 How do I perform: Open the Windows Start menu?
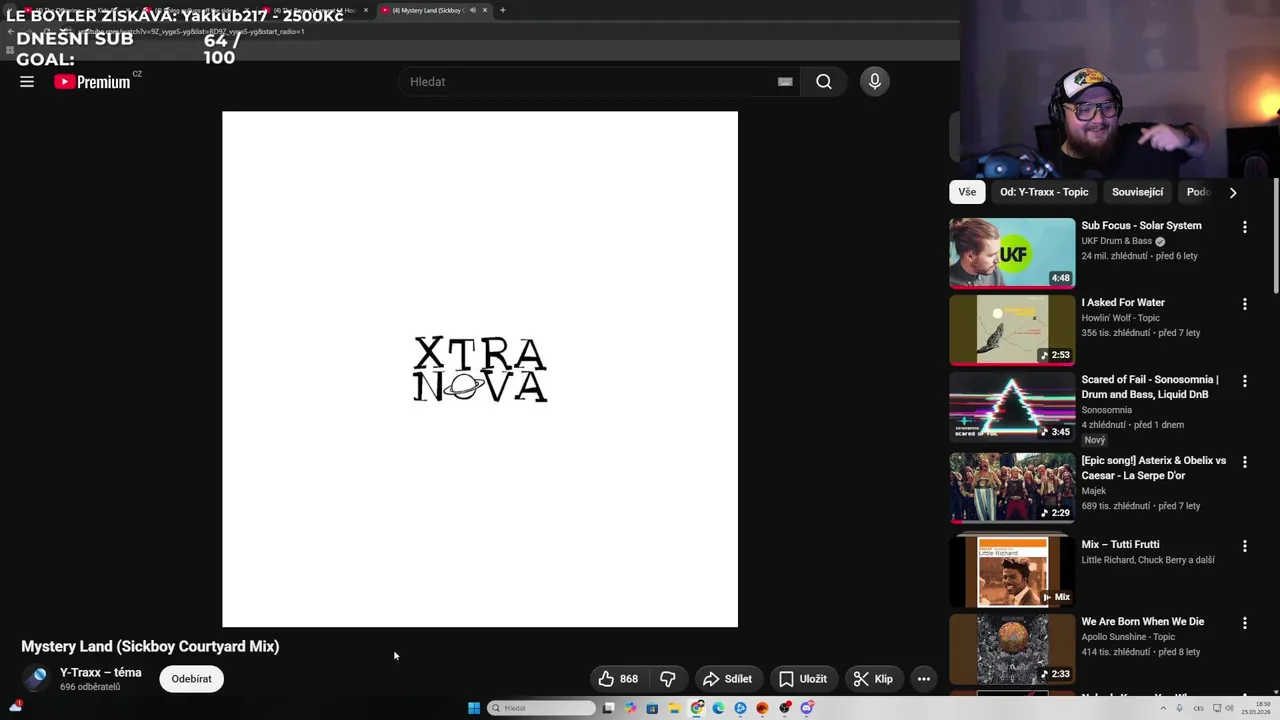pos(474,708)
